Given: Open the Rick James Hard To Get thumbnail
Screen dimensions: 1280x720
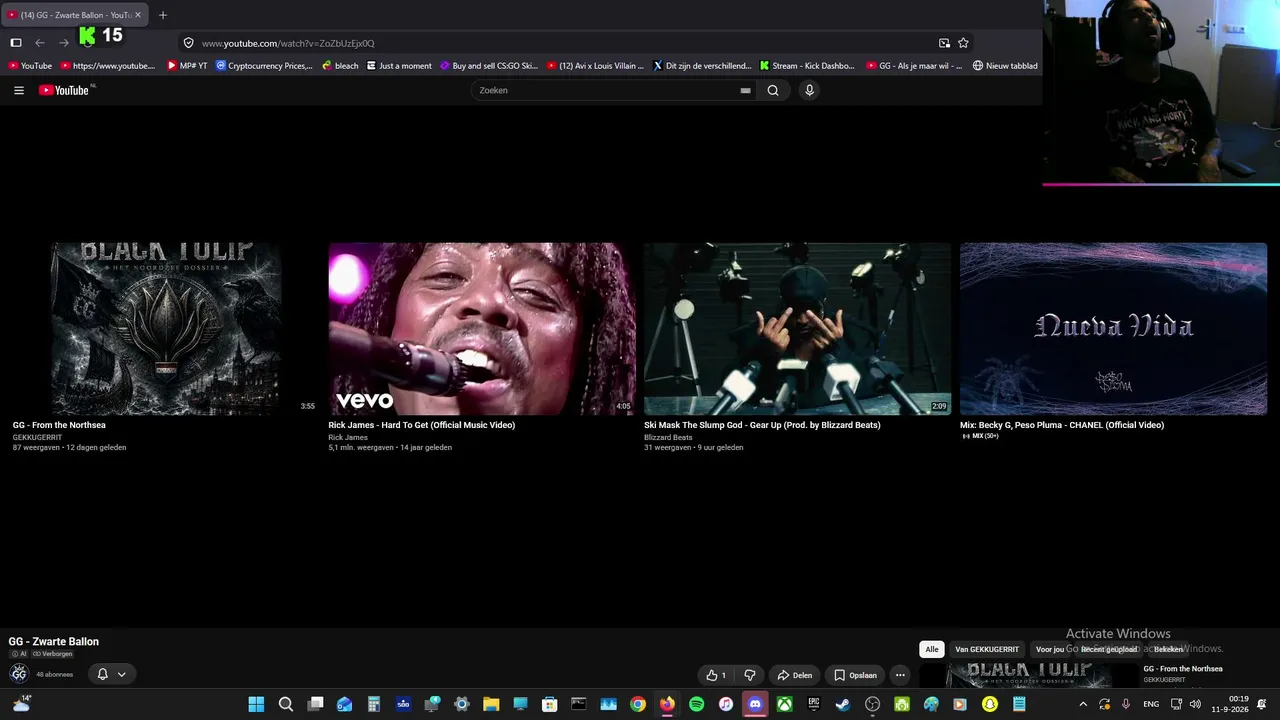Looking at the screenshot, I should (x=482, y=328).
